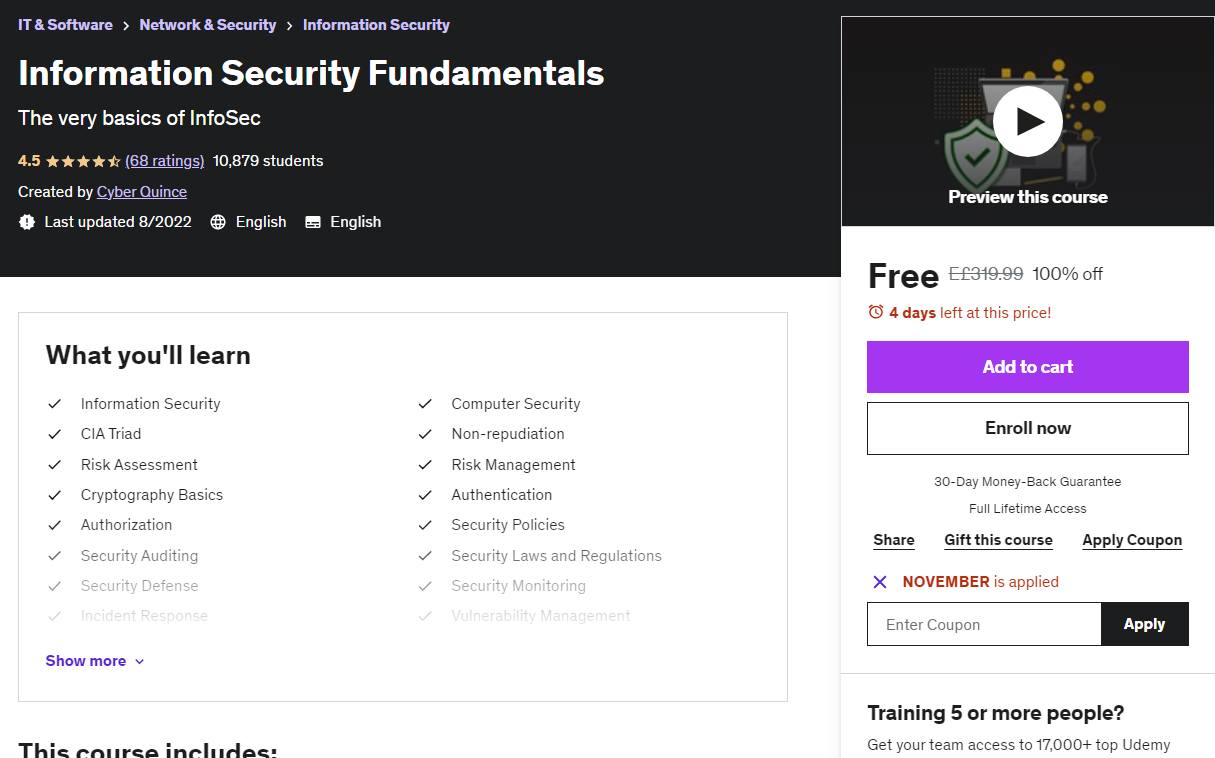Focus the Enter Coupon field
Screen dimensions: 1215x758
[984, 624]
